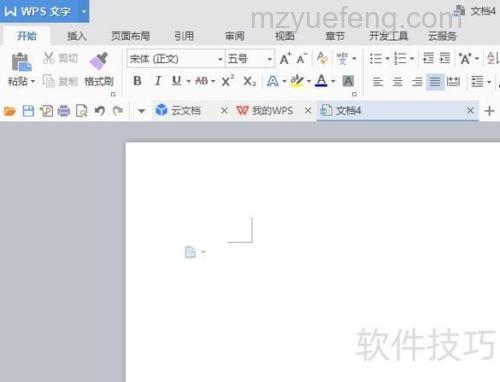This screenshot has height=382, width=500.
Task: Align text left
Action: [x=378, y=81]
